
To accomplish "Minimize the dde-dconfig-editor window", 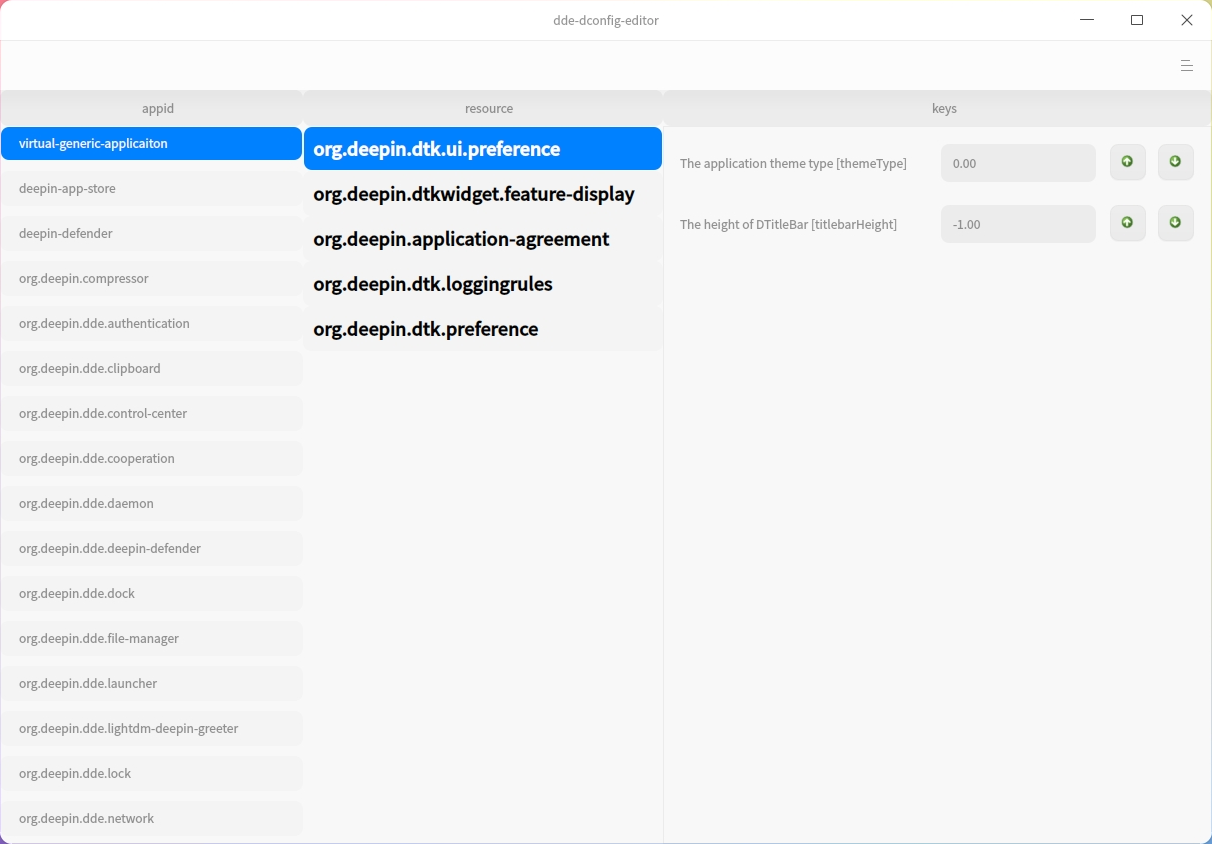I will click(1087, 20).
